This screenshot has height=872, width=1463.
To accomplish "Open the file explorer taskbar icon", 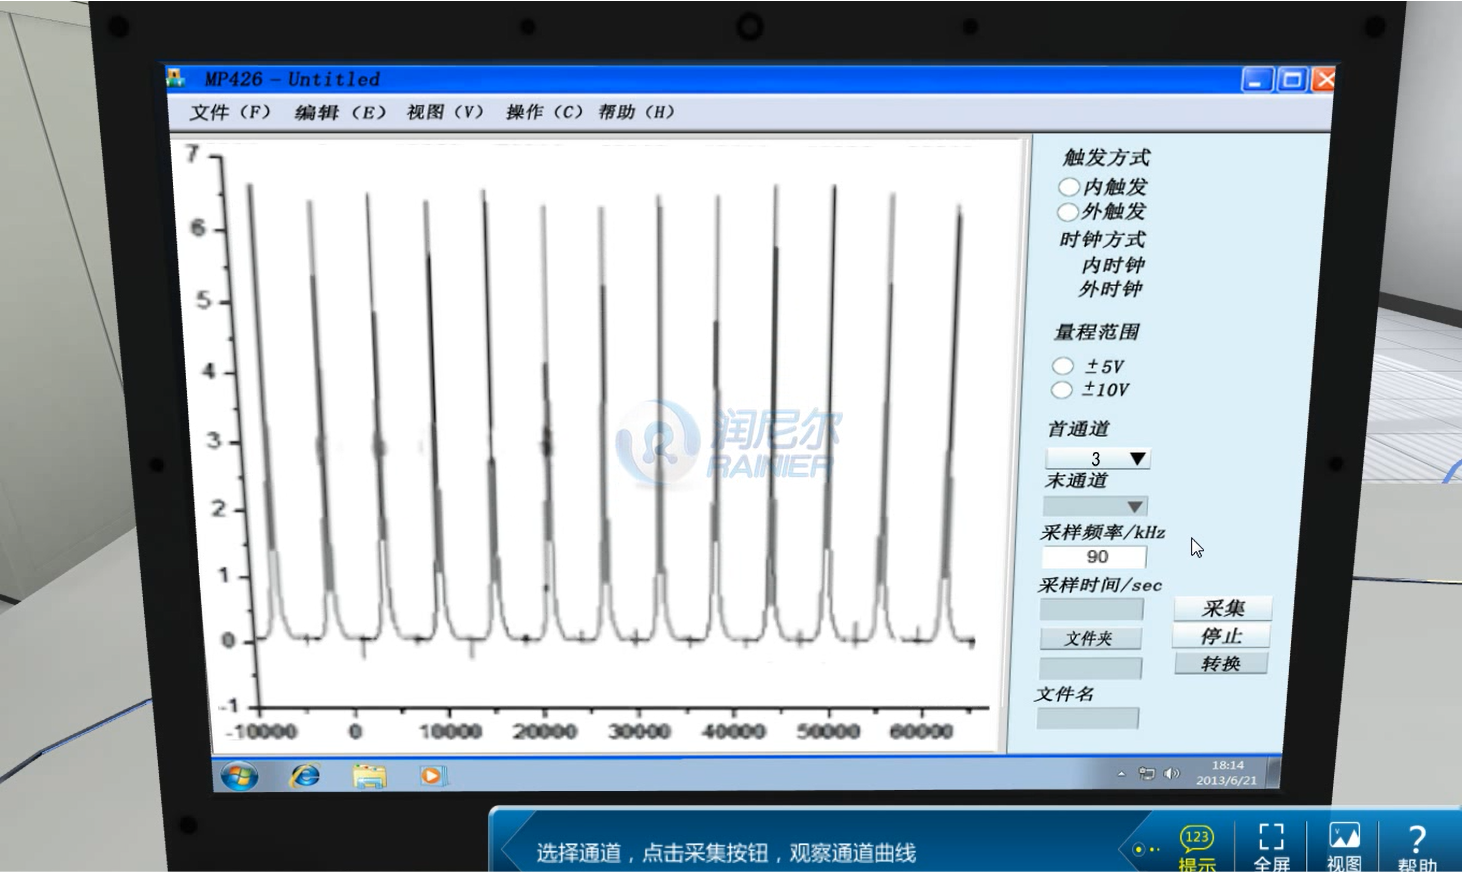I will (369, 776).
